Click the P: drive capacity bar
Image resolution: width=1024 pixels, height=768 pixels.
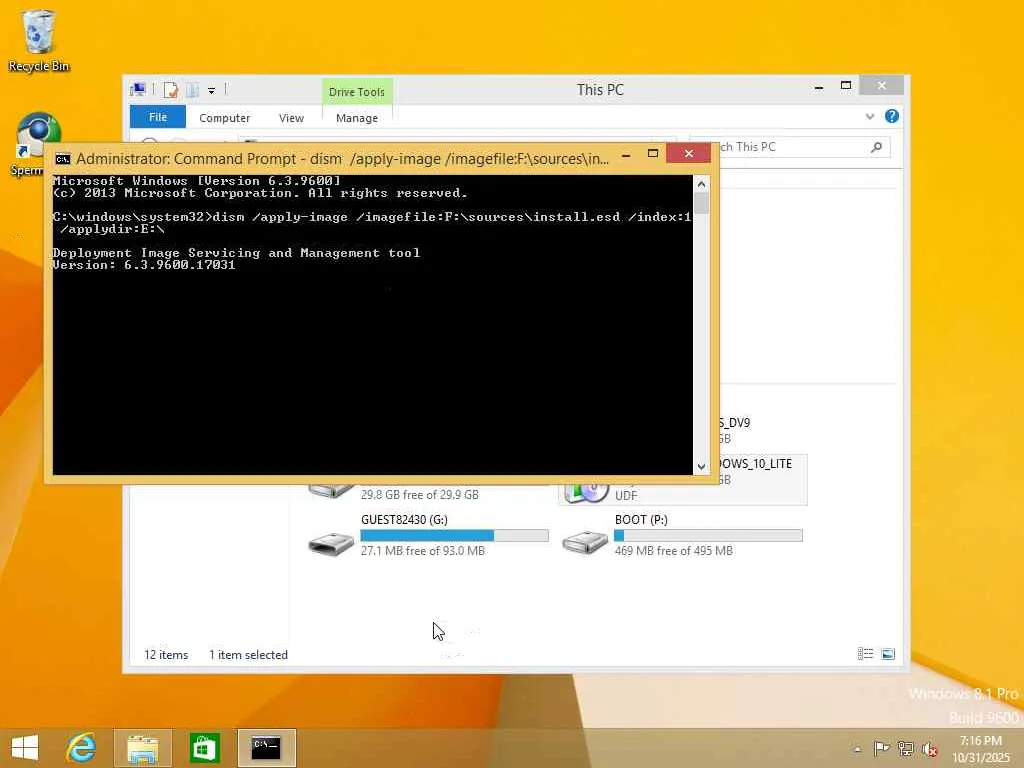708,536
